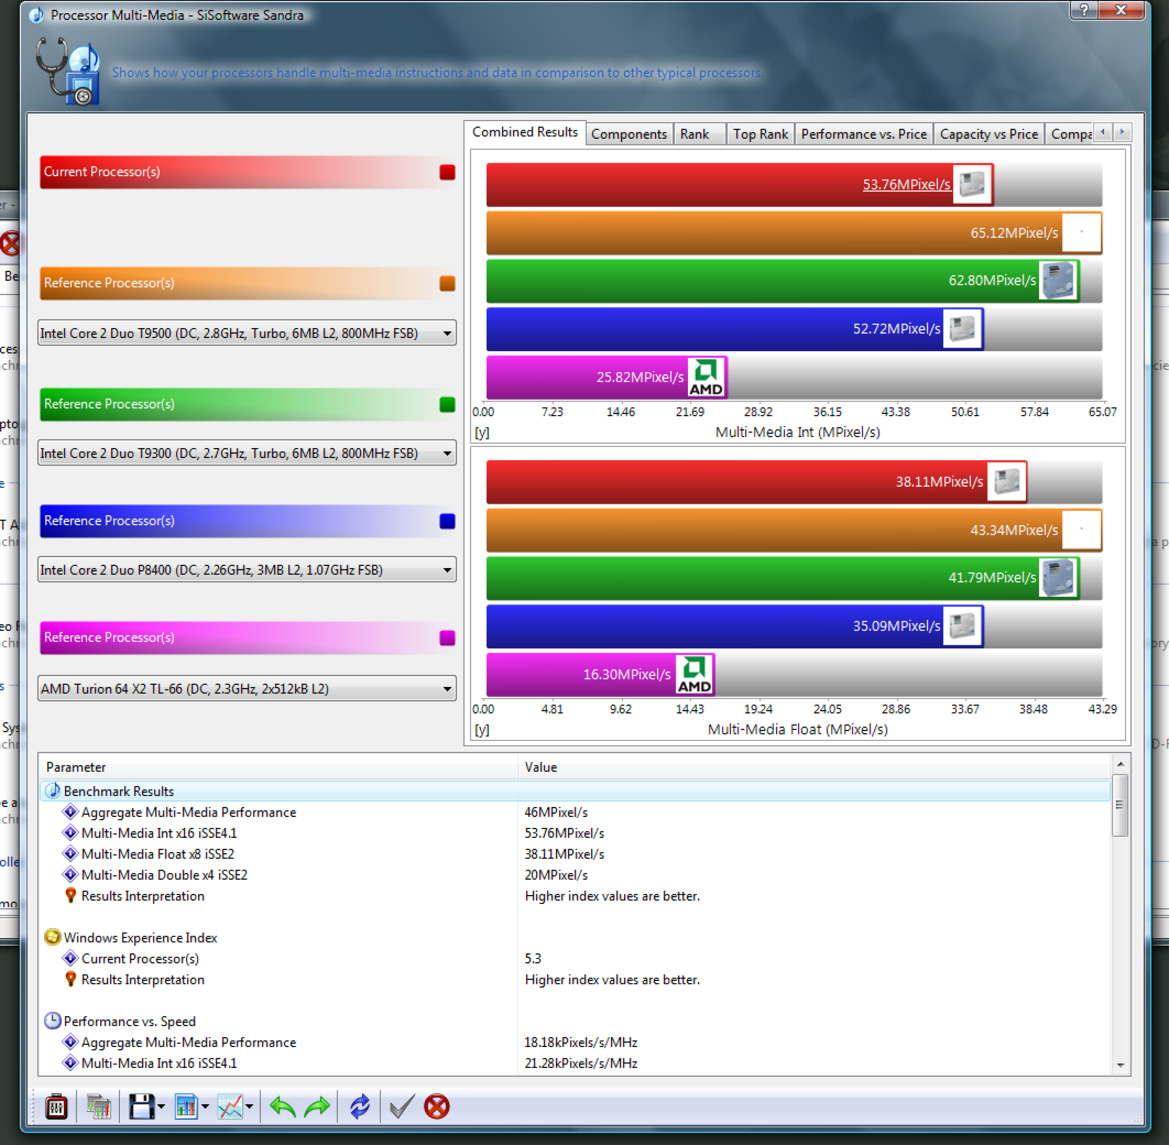Toggle the magenta Reference Processor(s) swatch
This screenshot has width=1169, height=1145.
tap(447, 637)
